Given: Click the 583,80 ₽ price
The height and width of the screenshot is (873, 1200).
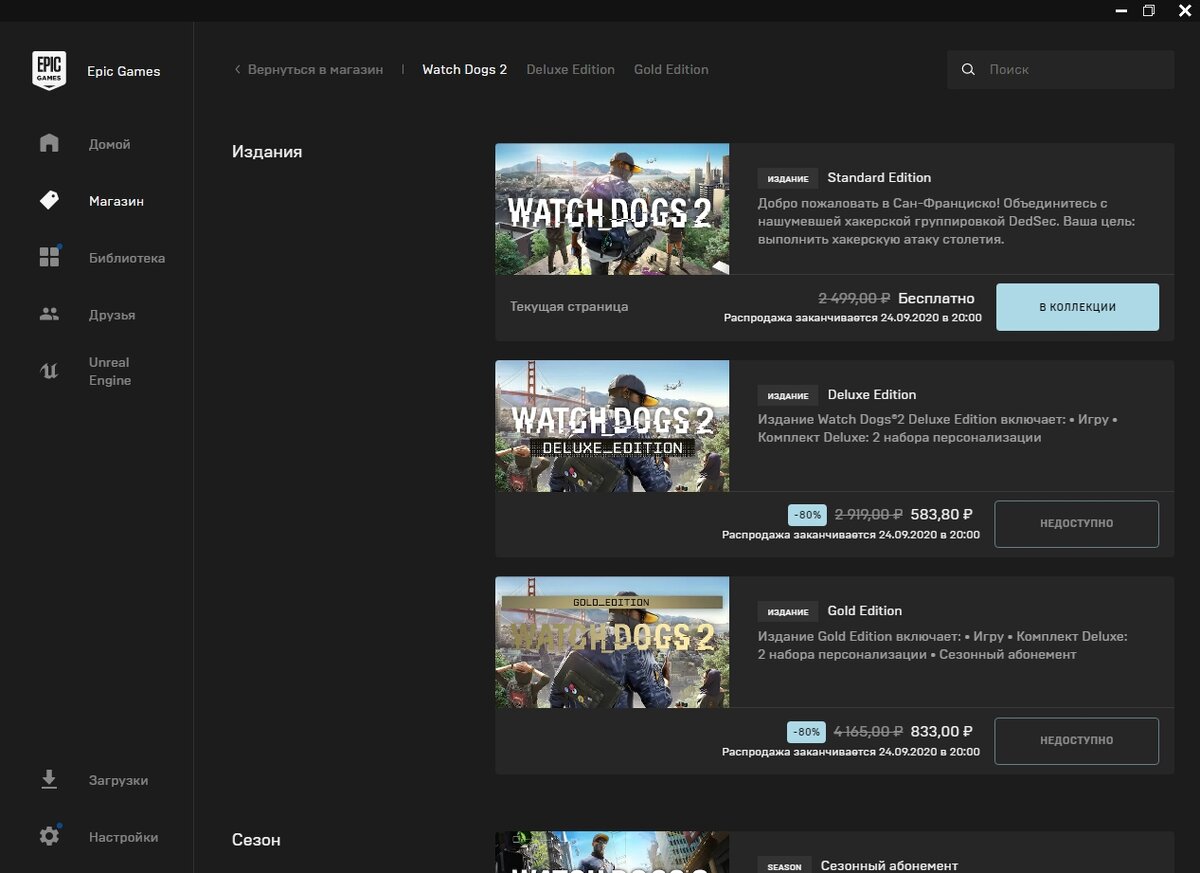Looking at the screenshot, I should click(942, 514).
